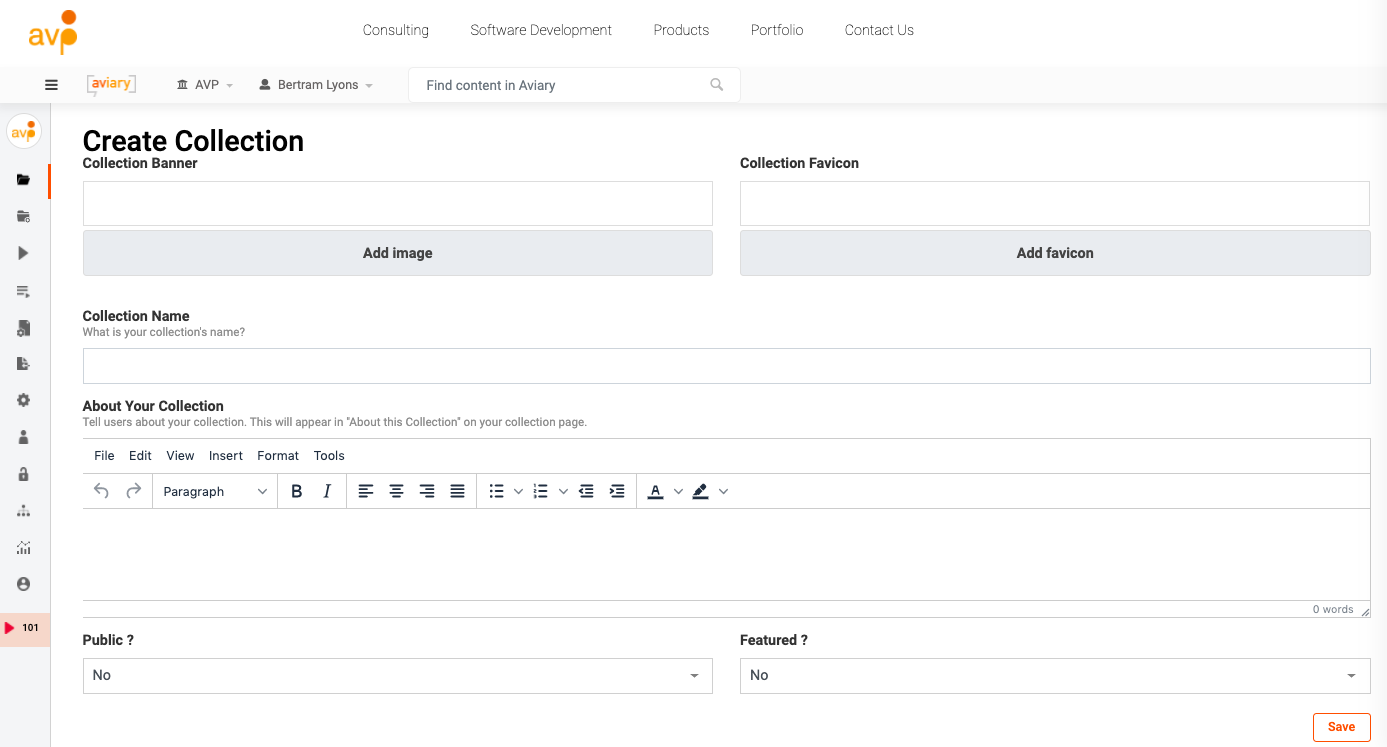The image size is (1387, 747).
Task: Click the orange AVP logo at top left
Action: pyautogui.click(x=52, y=32)
